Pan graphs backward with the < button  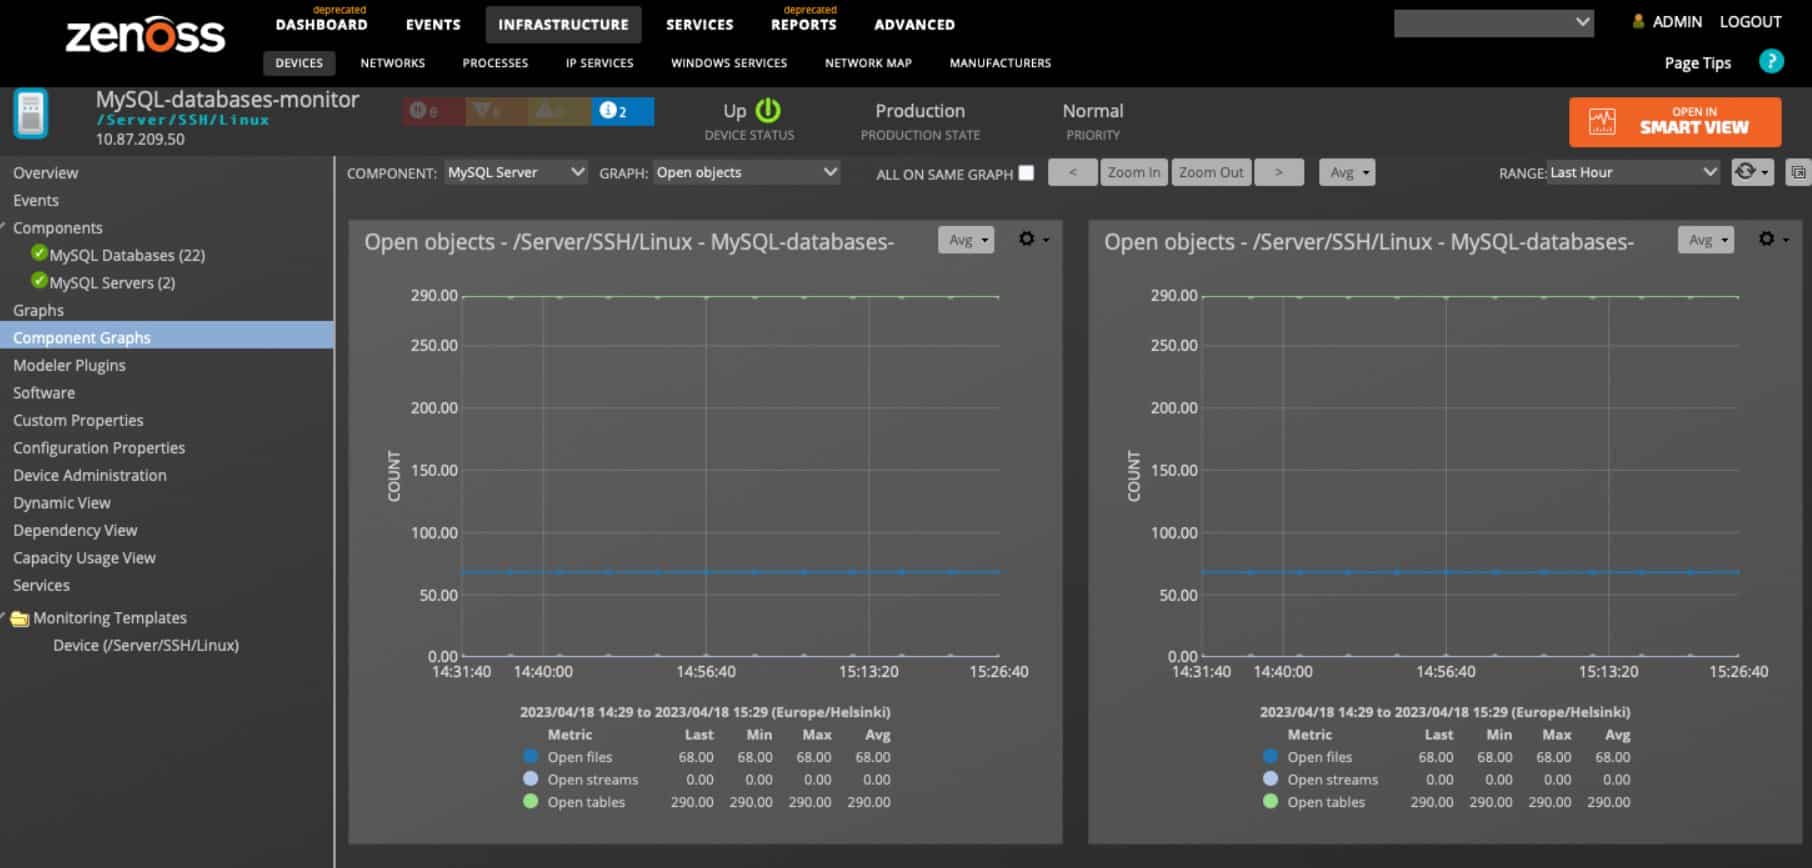1072,172
